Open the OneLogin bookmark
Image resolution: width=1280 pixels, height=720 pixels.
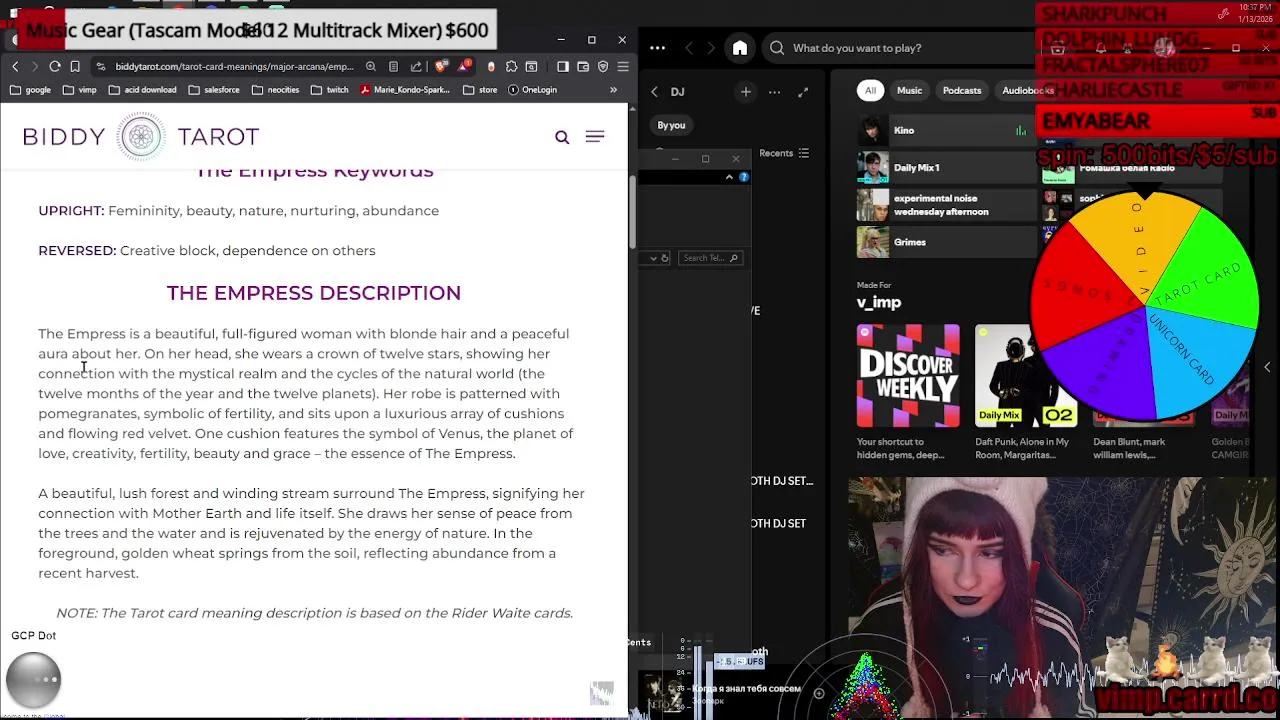532,90
